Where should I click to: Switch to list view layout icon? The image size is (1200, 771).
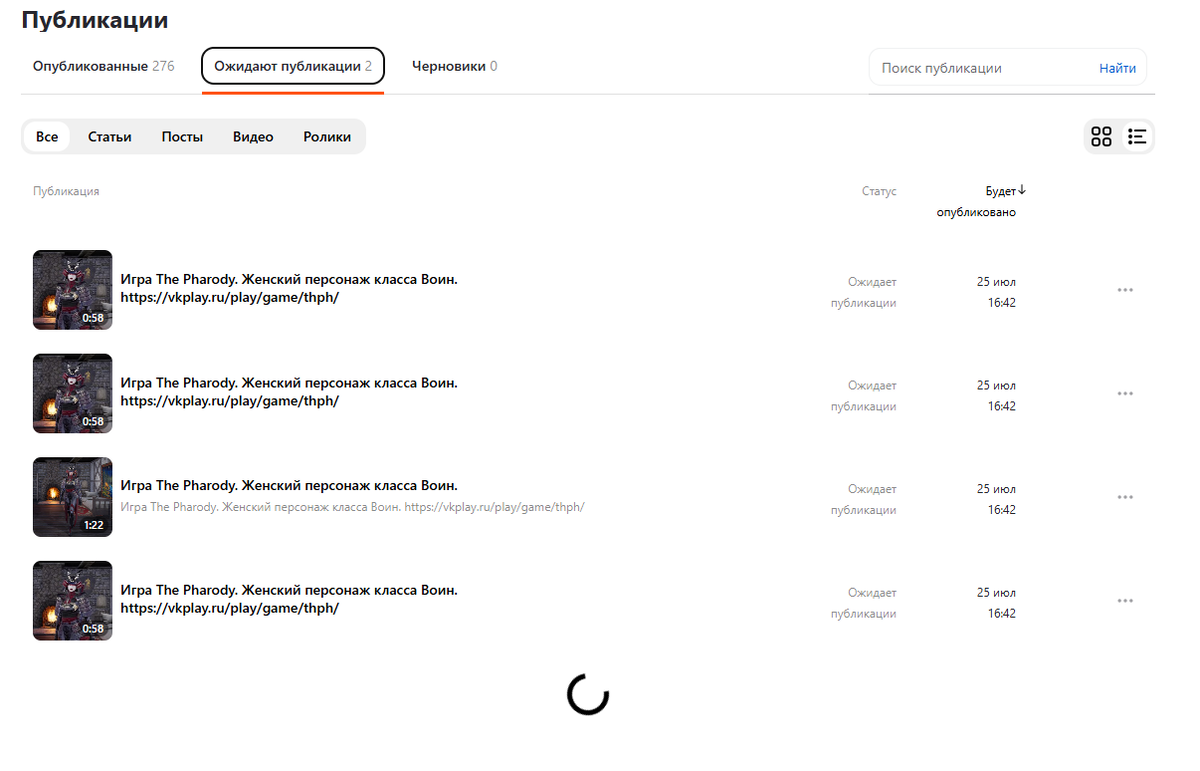(1136, 137)
